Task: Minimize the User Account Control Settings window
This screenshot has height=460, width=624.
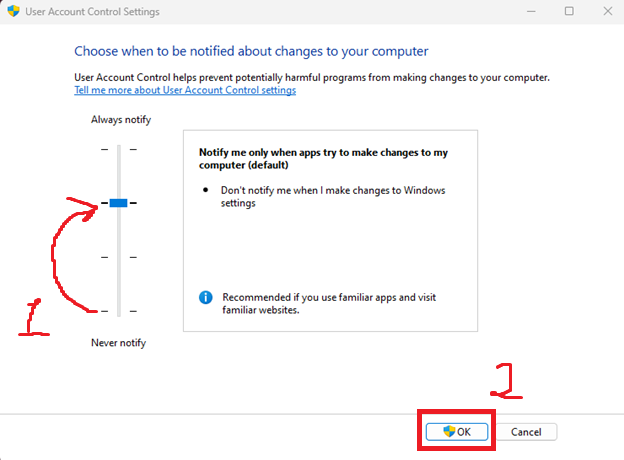Action: coord(531,11)
